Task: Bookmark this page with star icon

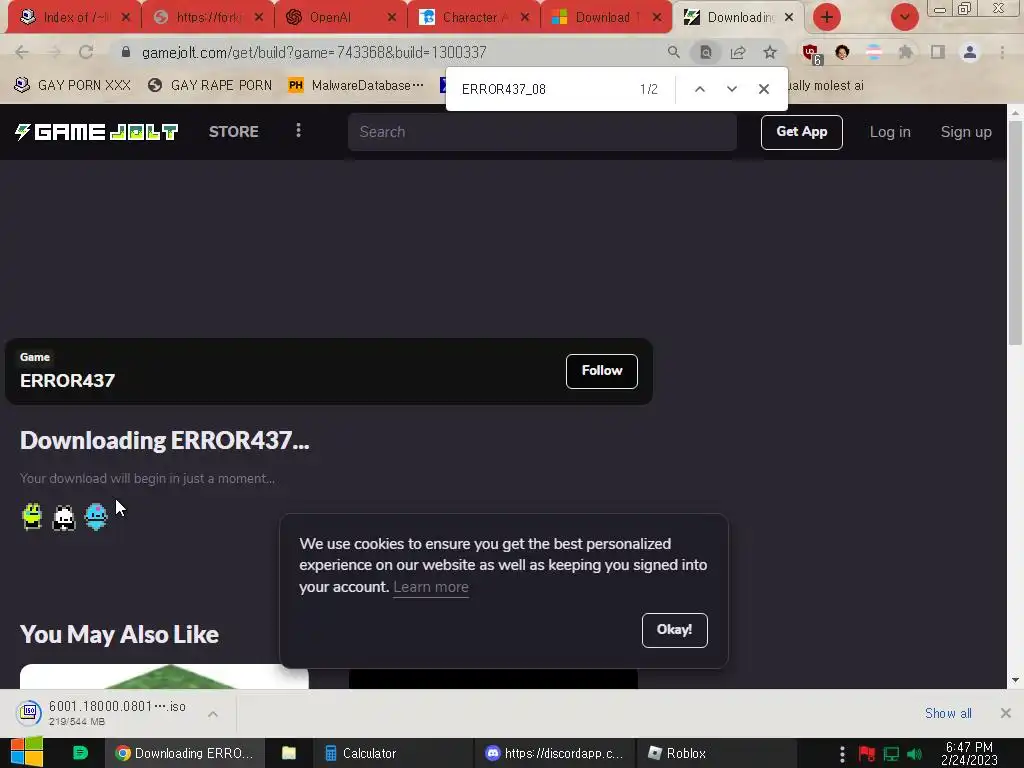Action: point(770,52)
